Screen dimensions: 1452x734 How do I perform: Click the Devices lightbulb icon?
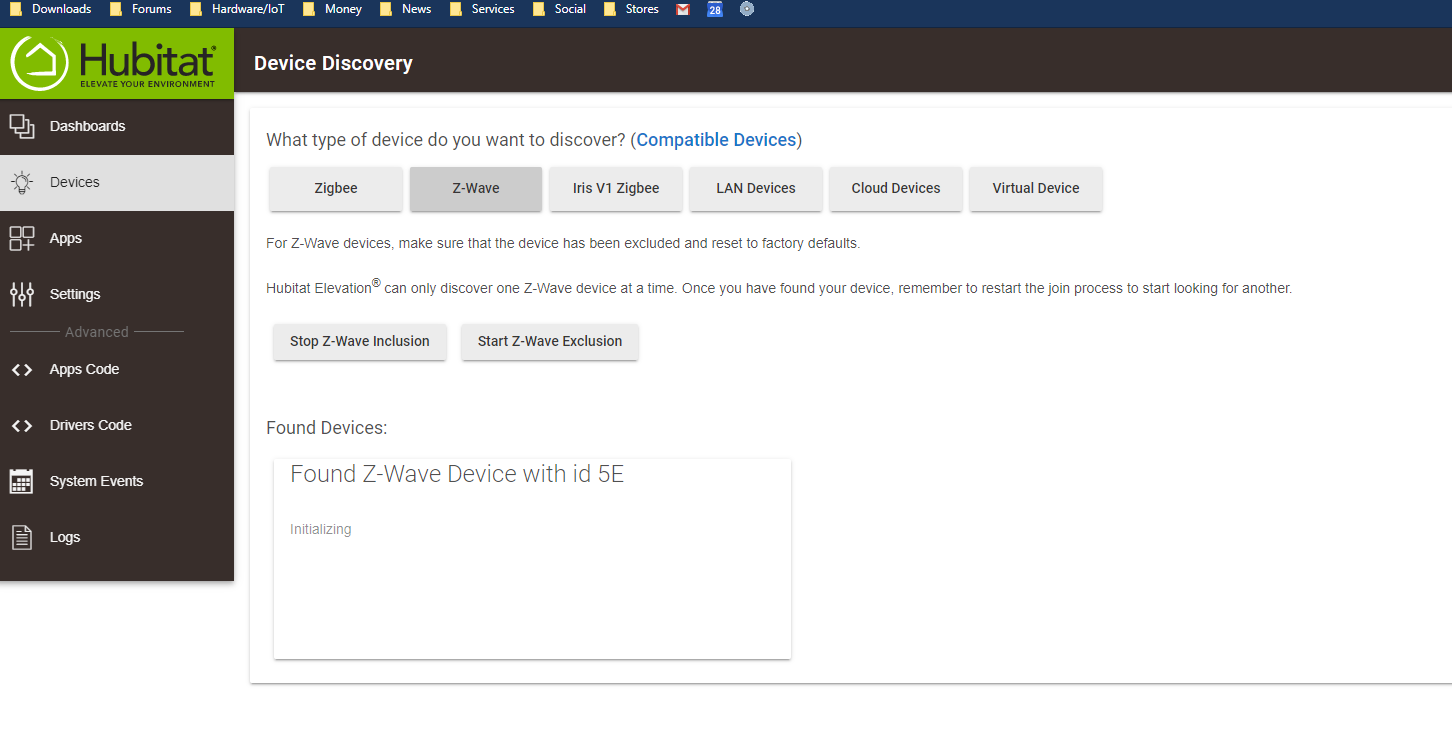tap(22, 182)
